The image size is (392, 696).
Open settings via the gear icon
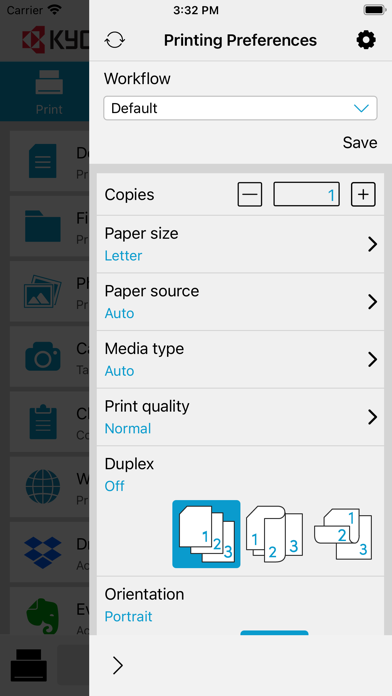(x=366, y=40)
